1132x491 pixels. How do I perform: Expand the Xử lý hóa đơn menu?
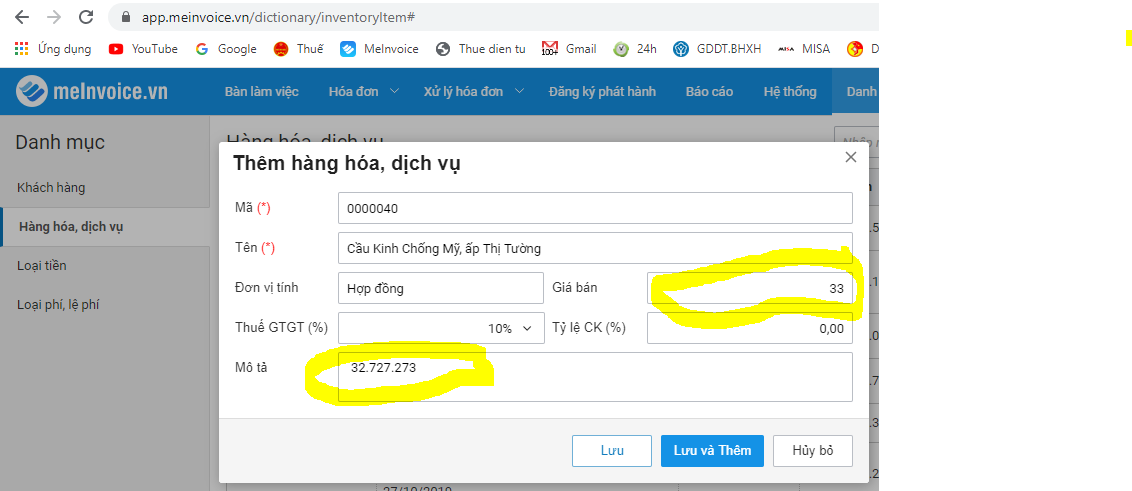473,92
